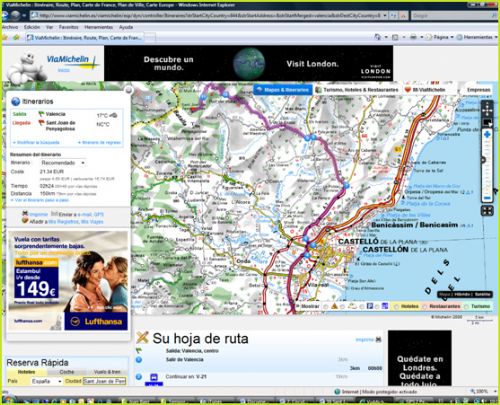Refresh the page with the reload icon
500x405 pixels.
394,16
